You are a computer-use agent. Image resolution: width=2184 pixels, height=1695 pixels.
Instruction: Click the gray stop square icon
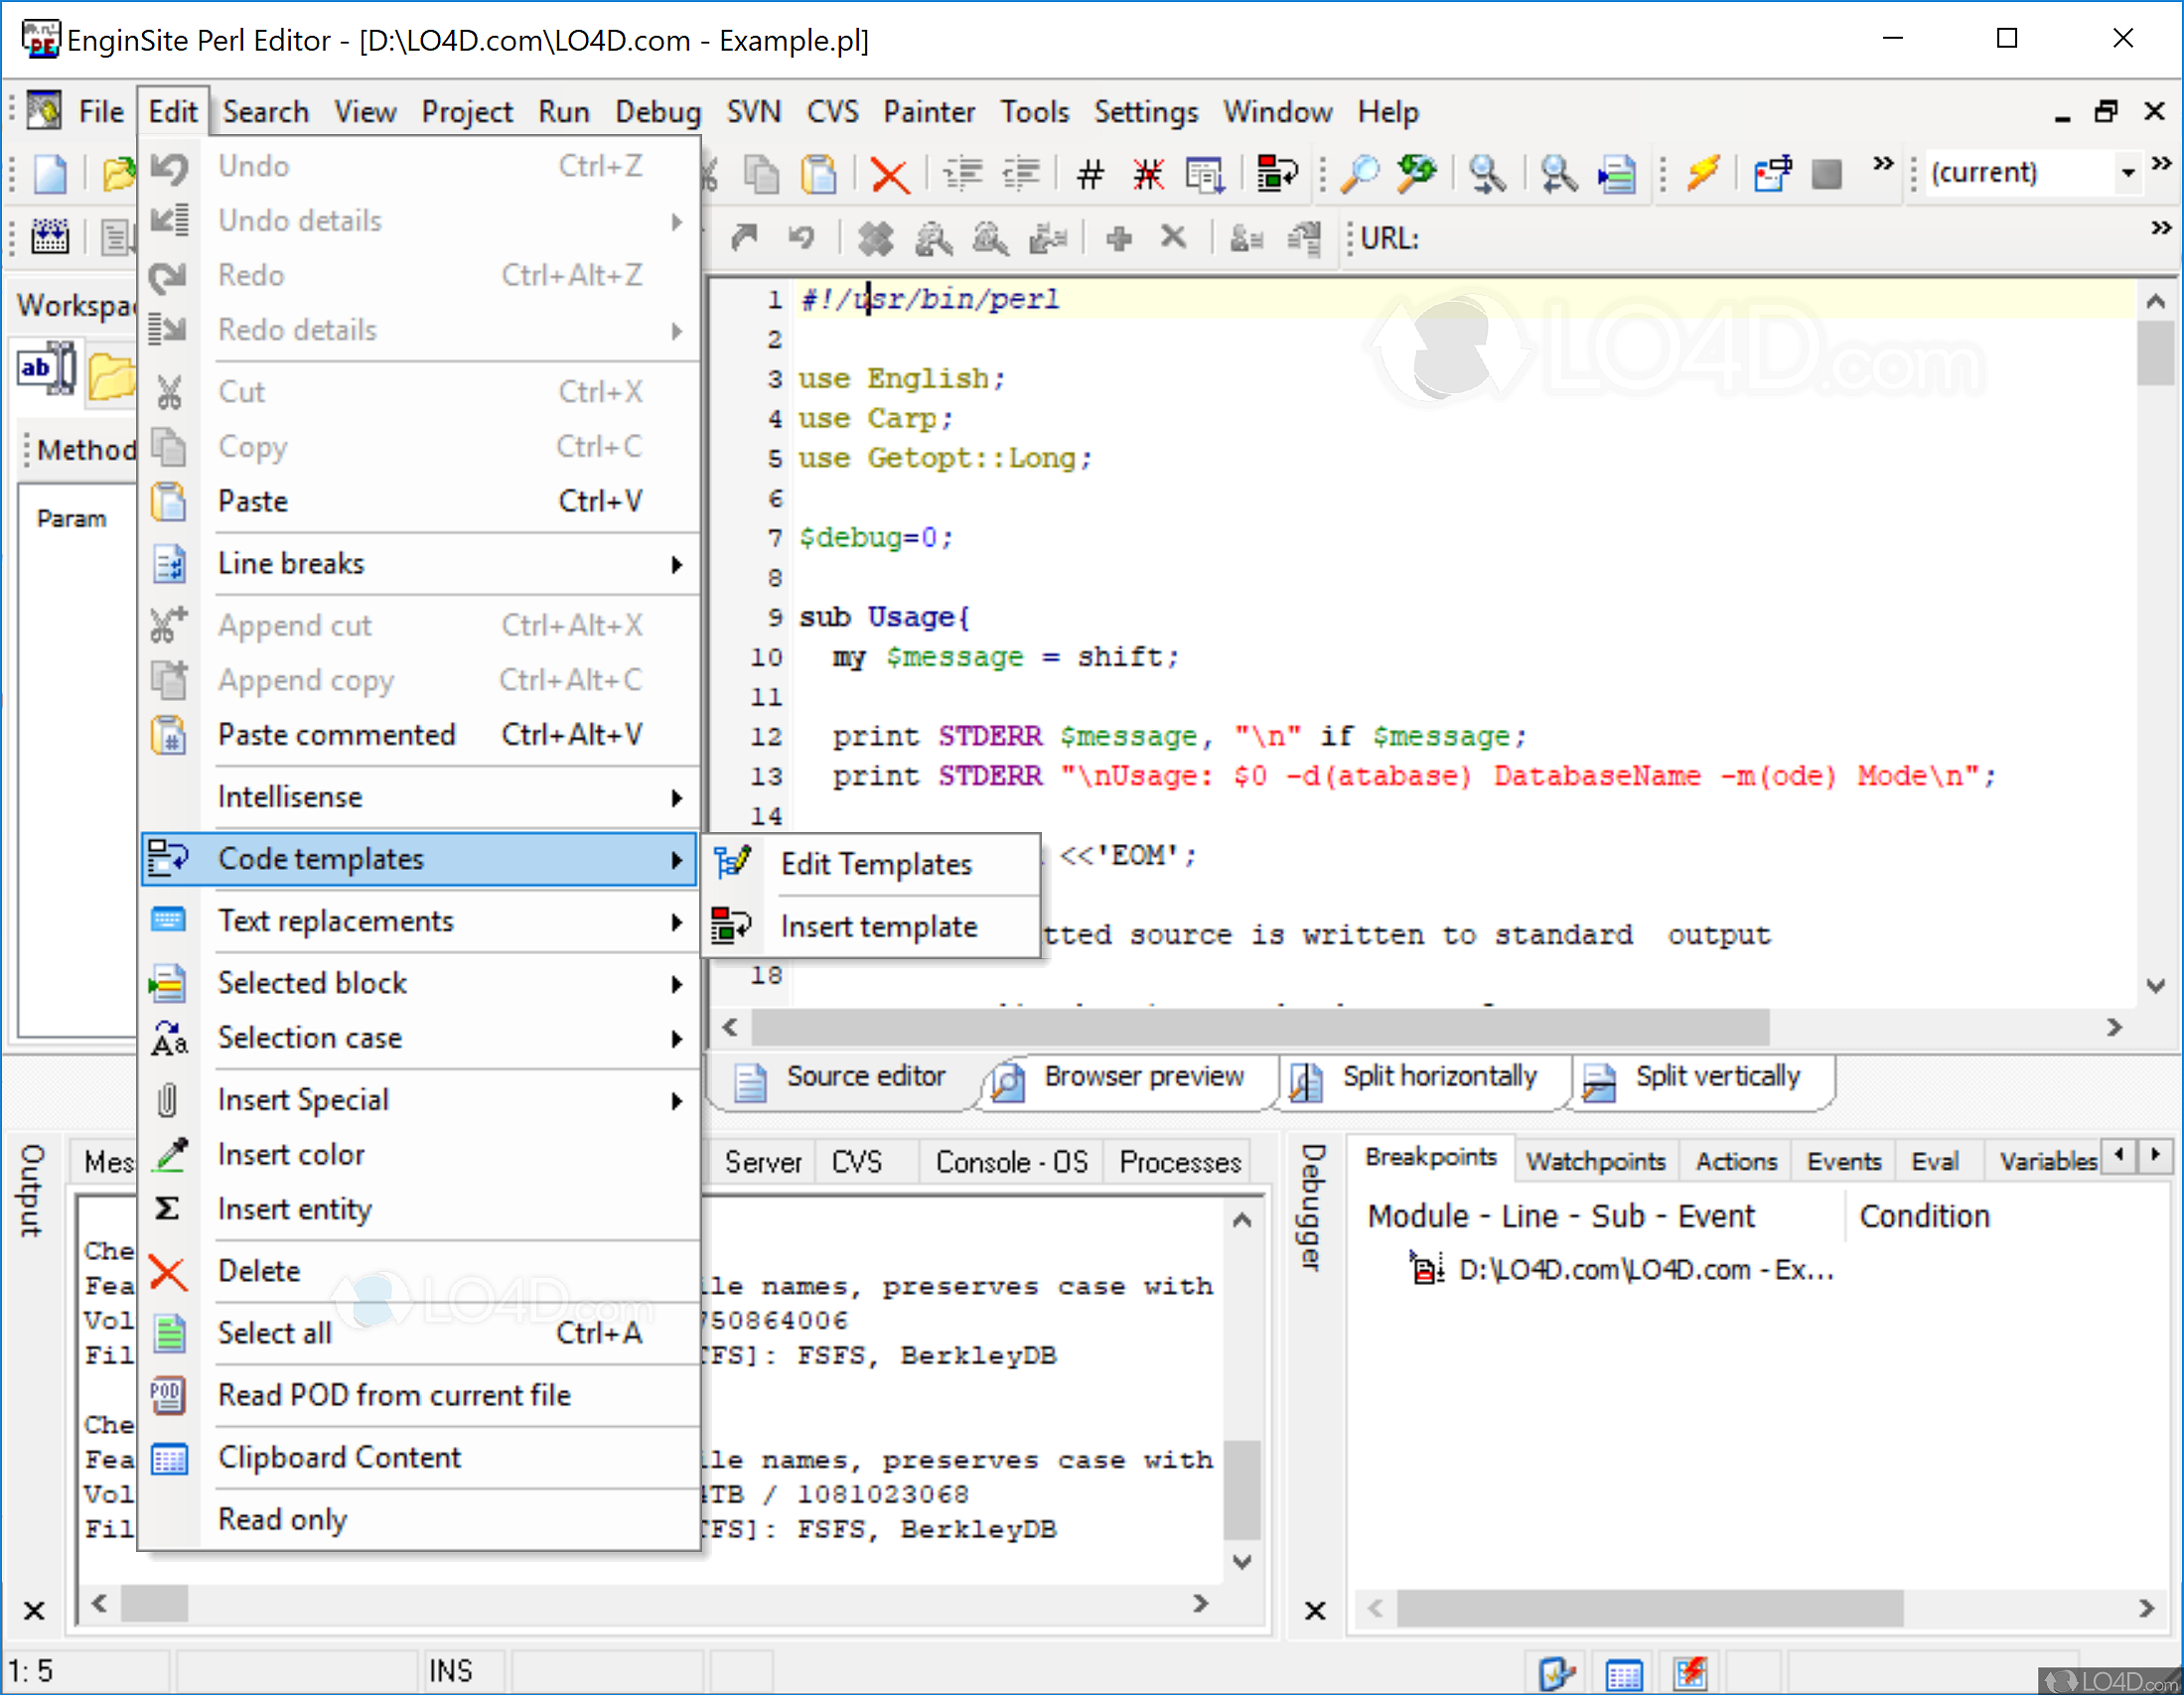tap(1826, 174)
